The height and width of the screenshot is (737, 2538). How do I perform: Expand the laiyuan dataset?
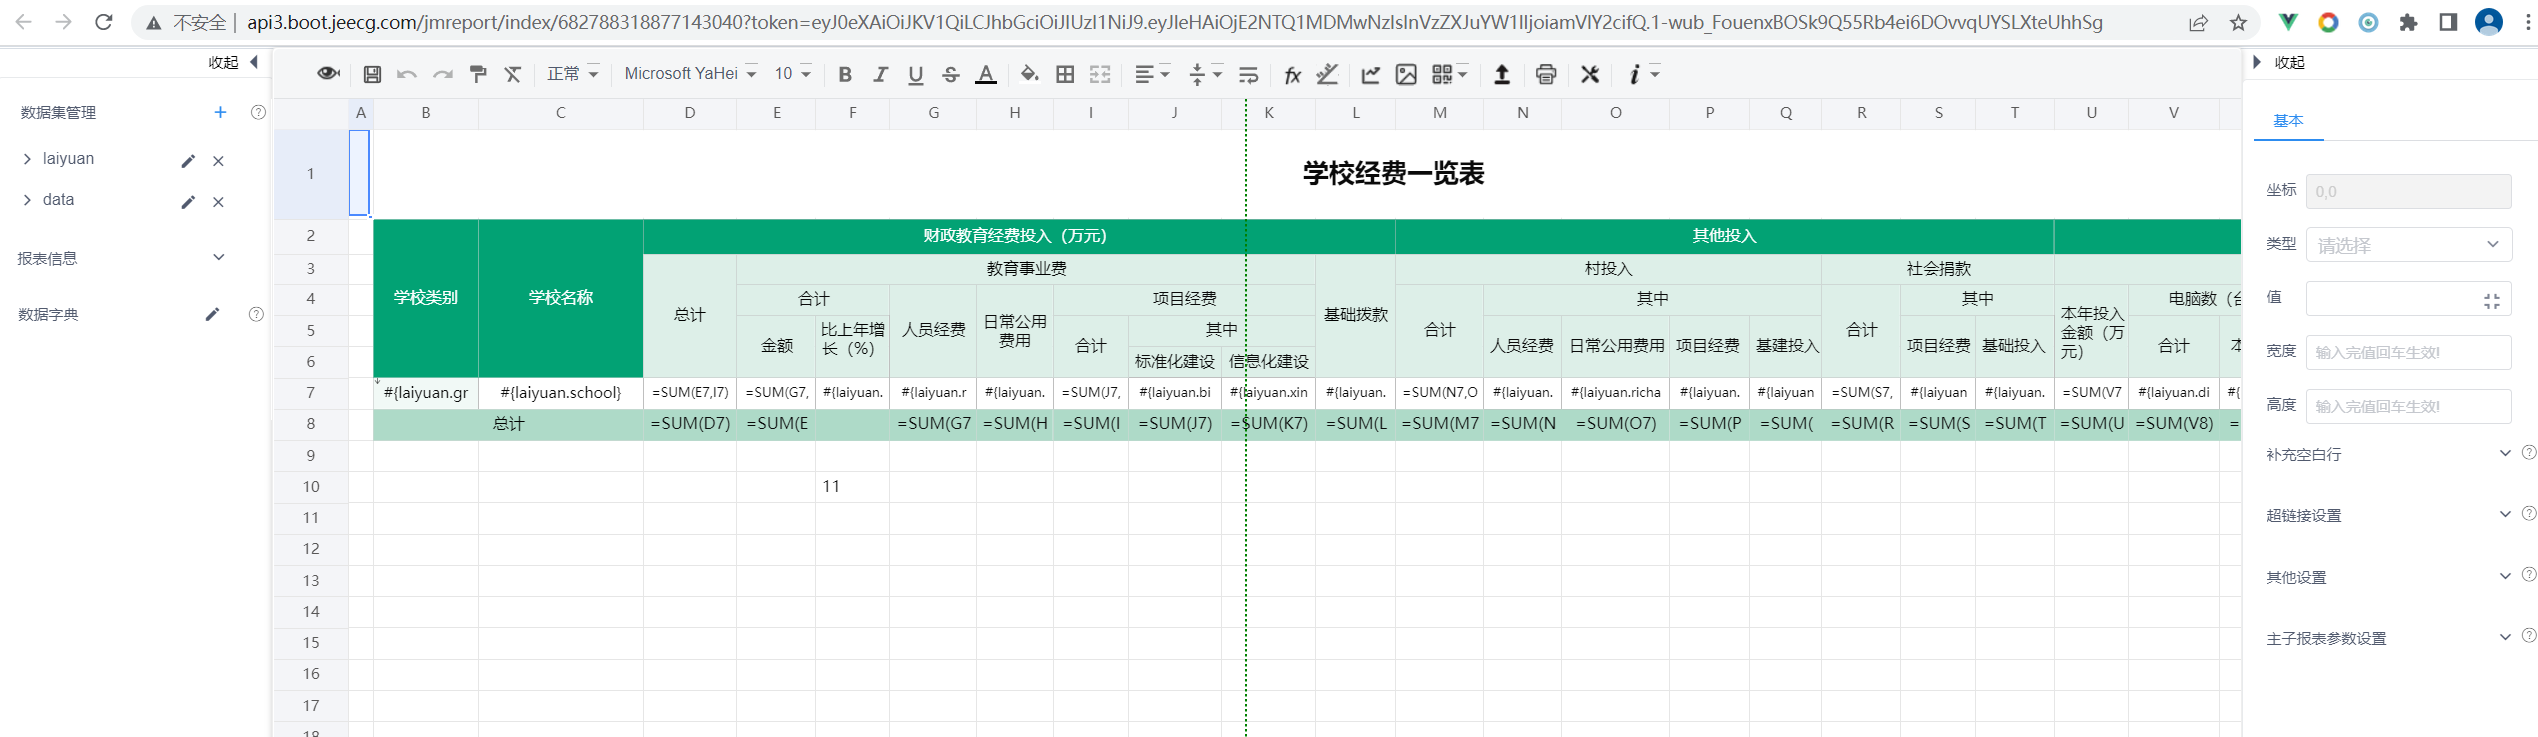coord(27,159)
